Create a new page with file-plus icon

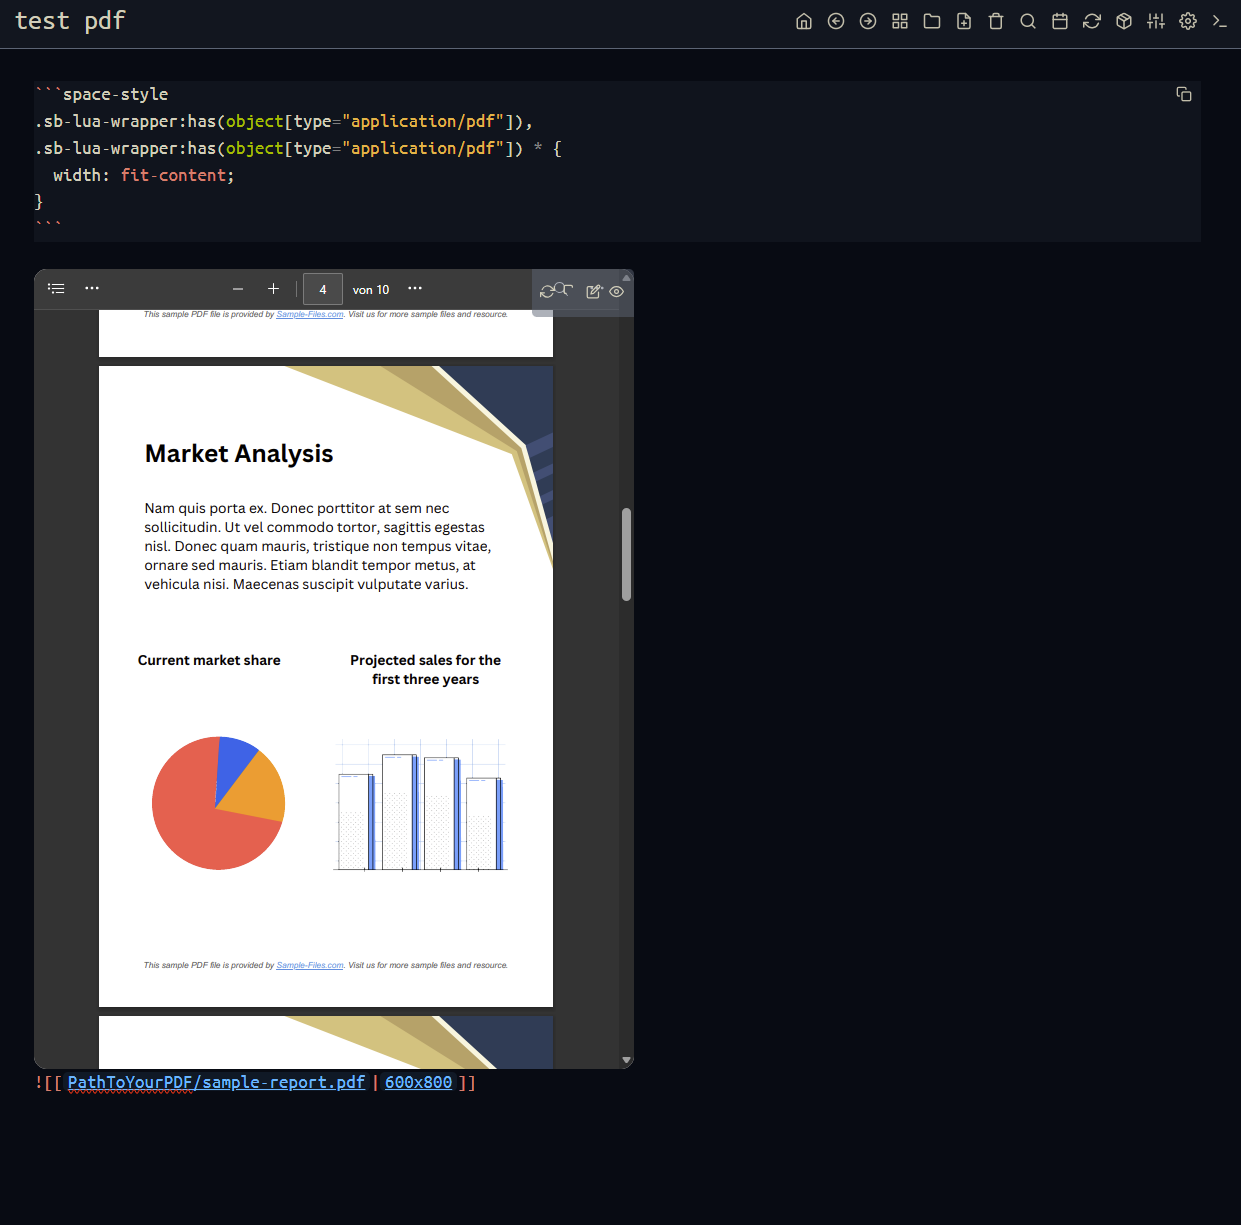(x=964, y=21)
